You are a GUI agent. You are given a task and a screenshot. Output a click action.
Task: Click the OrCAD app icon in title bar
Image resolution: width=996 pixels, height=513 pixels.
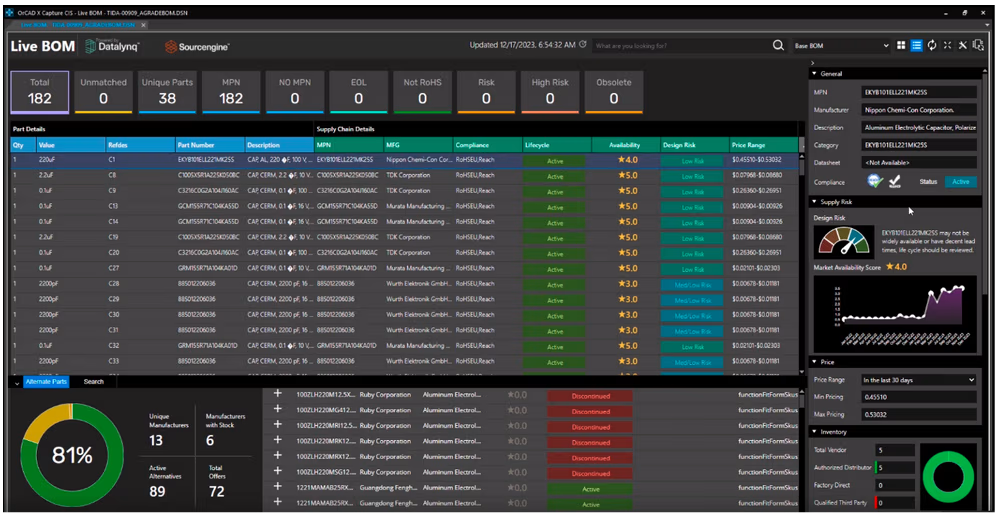[9, 12]
